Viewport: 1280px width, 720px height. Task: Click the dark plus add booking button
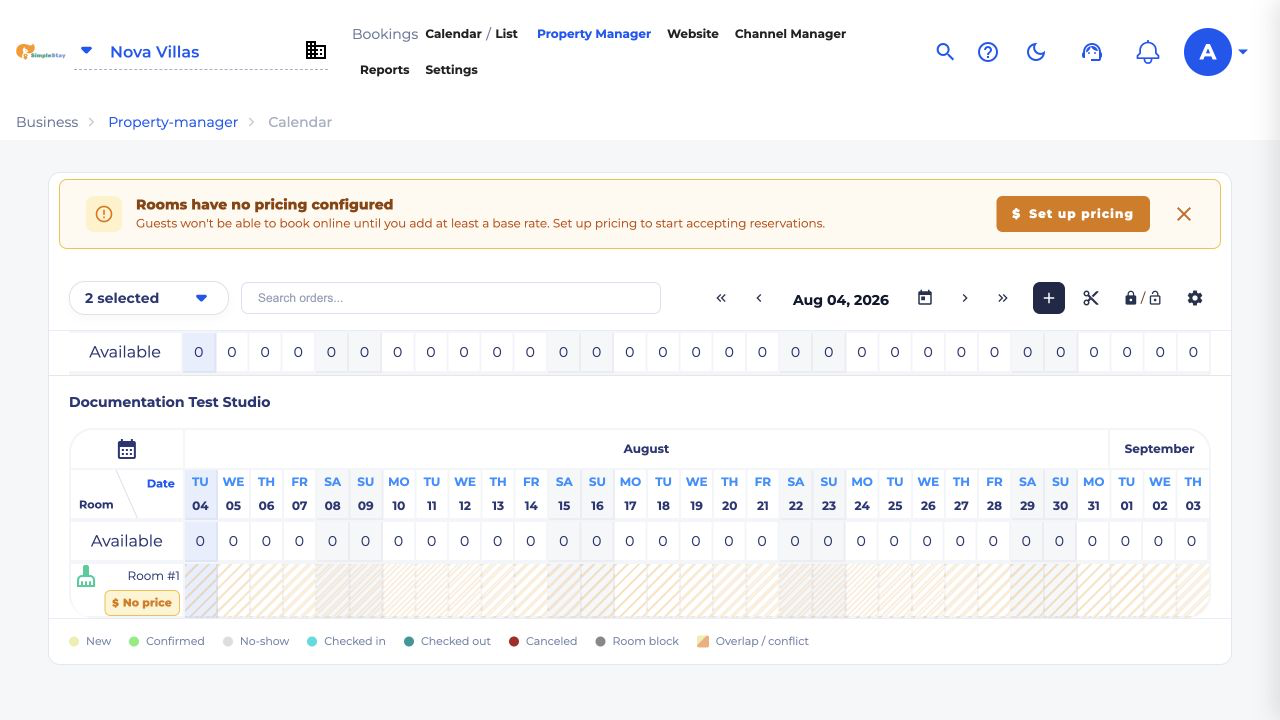tap(1049, 298)
